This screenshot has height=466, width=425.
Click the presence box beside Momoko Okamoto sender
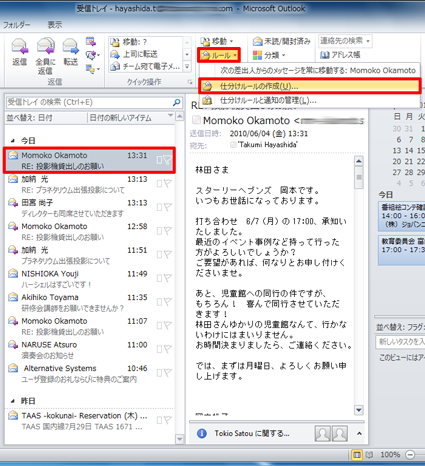(196, 120)
